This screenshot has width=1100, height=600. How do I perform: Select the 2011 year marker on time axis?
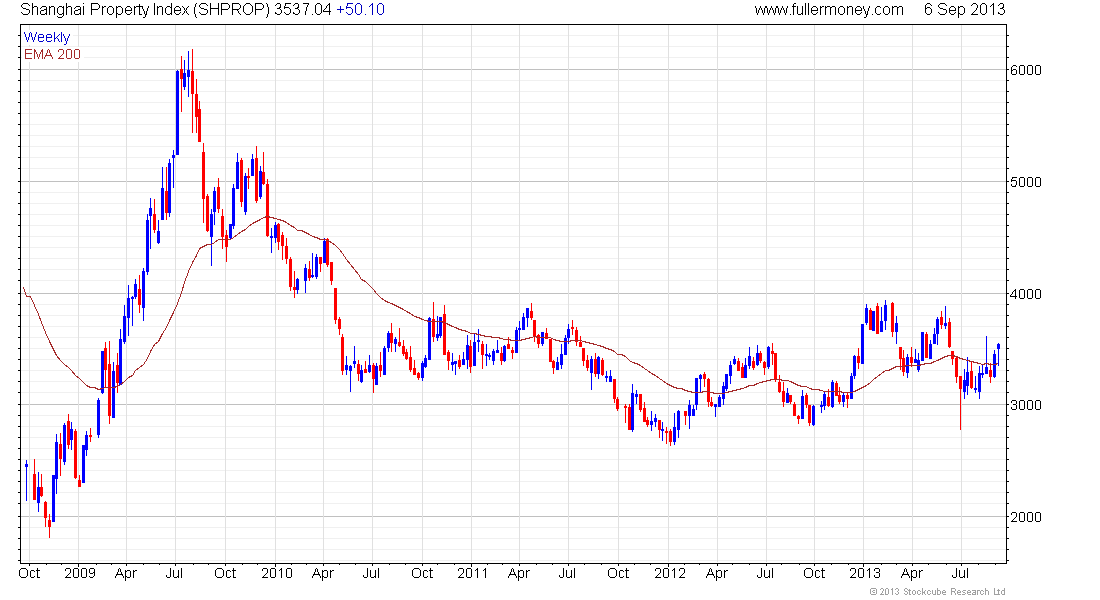tap(472, 574)
